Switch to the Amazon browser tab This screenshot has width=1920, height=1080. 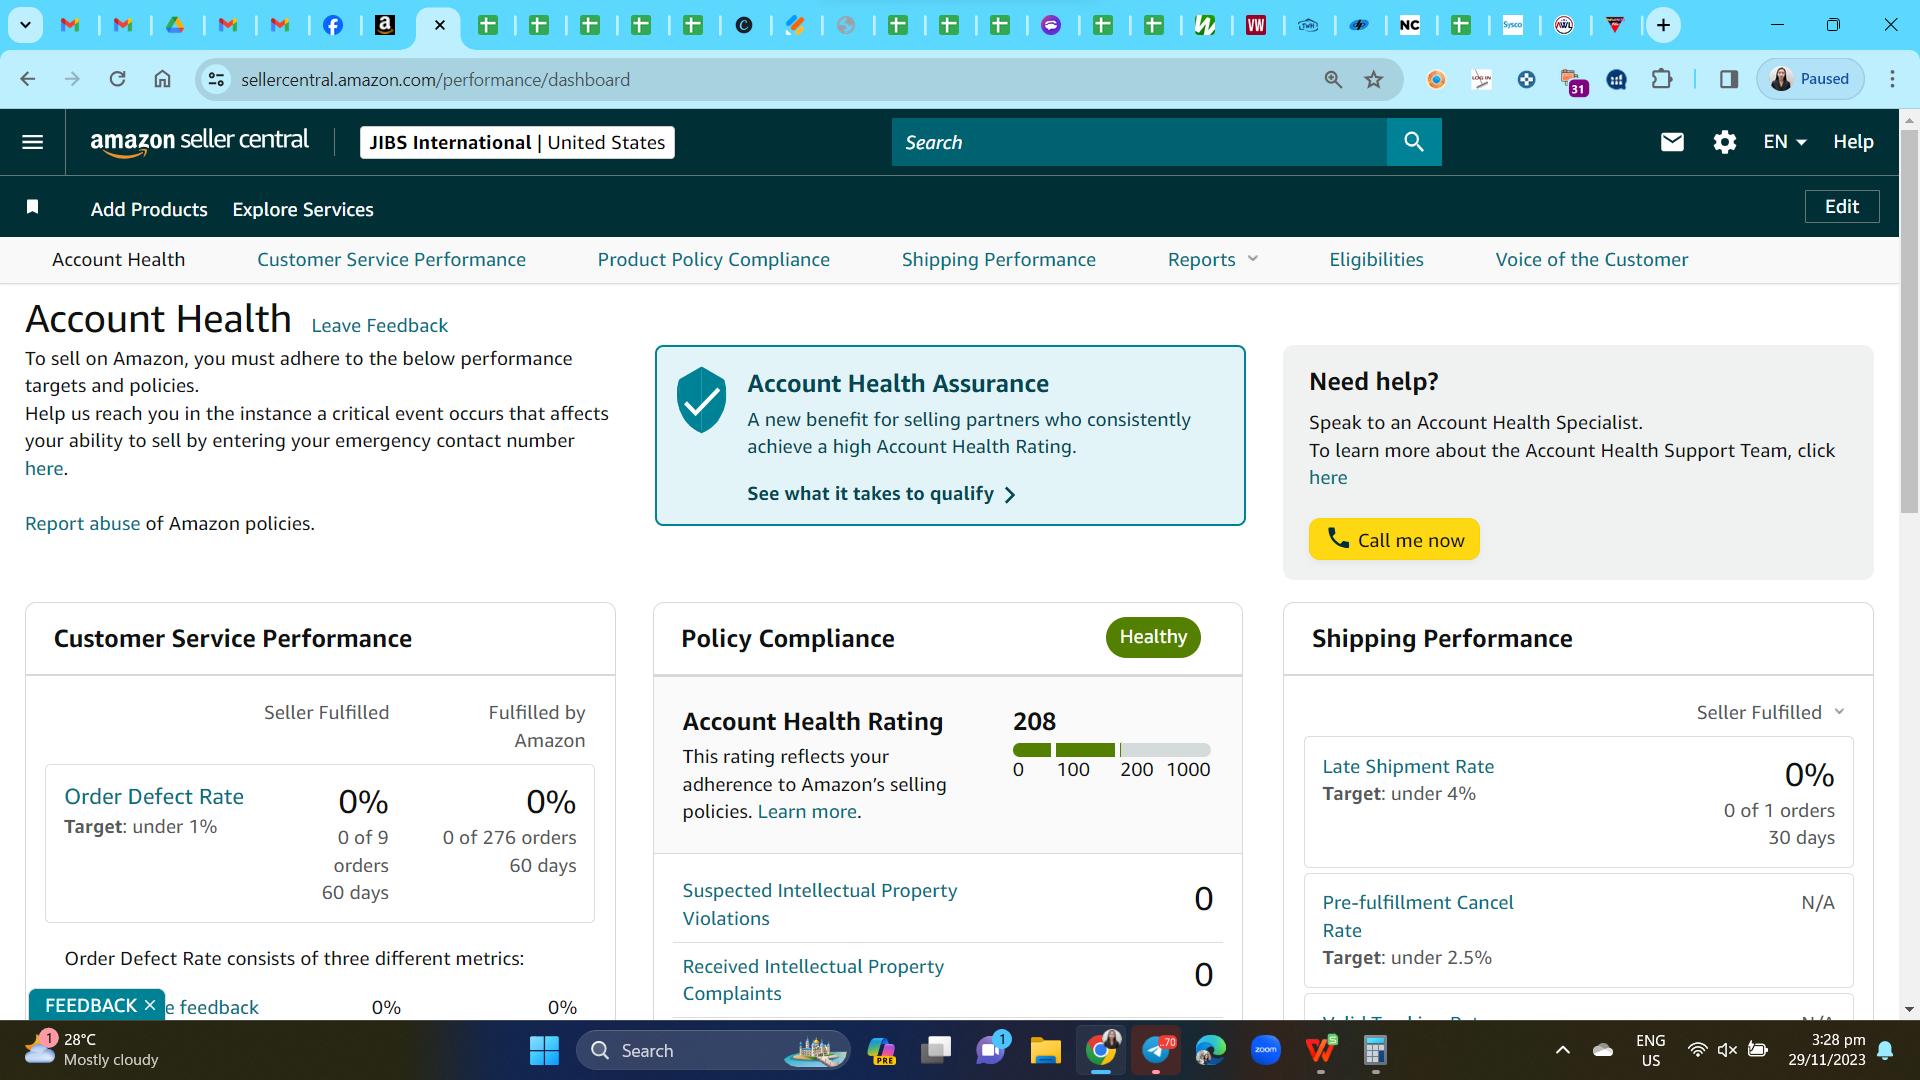pyautogui.click(x=384, y=25)
